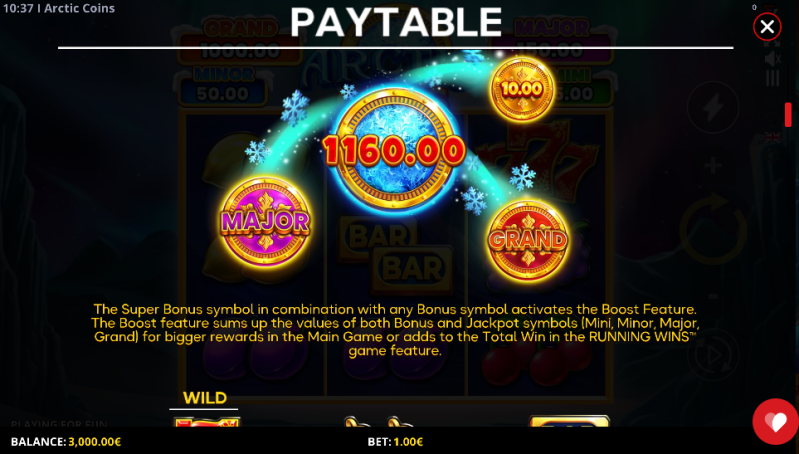Decrease bet with the minus icon

tap(713, 296)
